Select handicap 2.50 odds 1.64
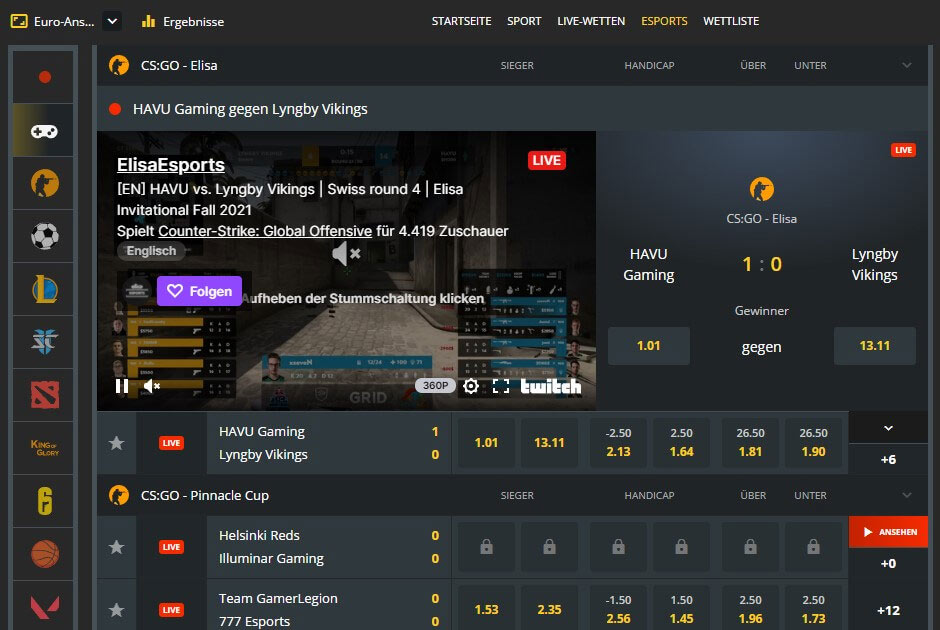Image resolution: width=940 pixels, height=630 pixels. point(681,442)
